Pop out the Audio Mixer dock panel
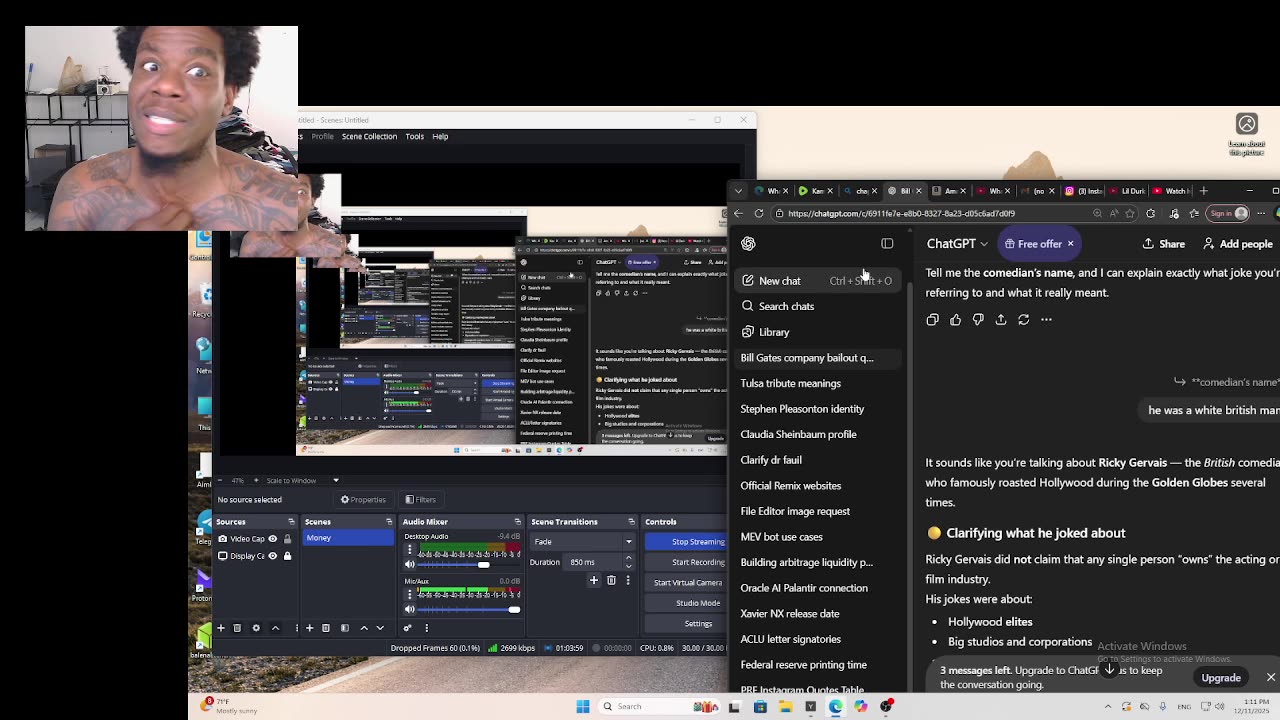1280x720 pixels. tap(517, 522)
